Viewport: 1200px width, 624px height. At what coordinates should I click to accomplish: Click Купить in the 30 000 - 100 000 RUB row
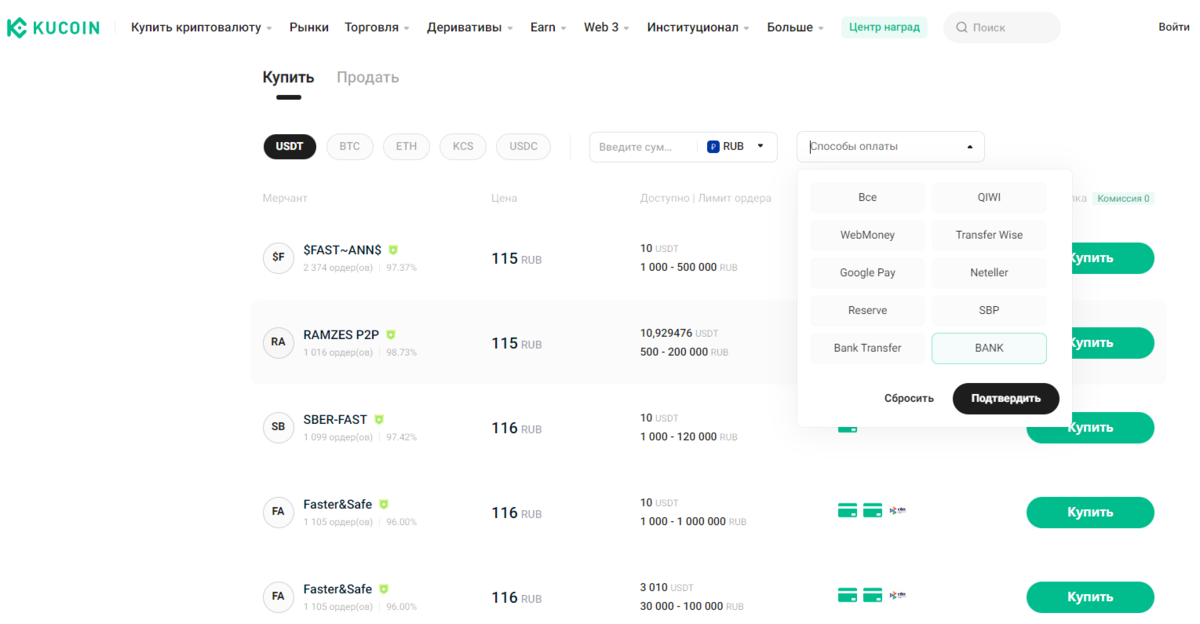[1090, 597]
